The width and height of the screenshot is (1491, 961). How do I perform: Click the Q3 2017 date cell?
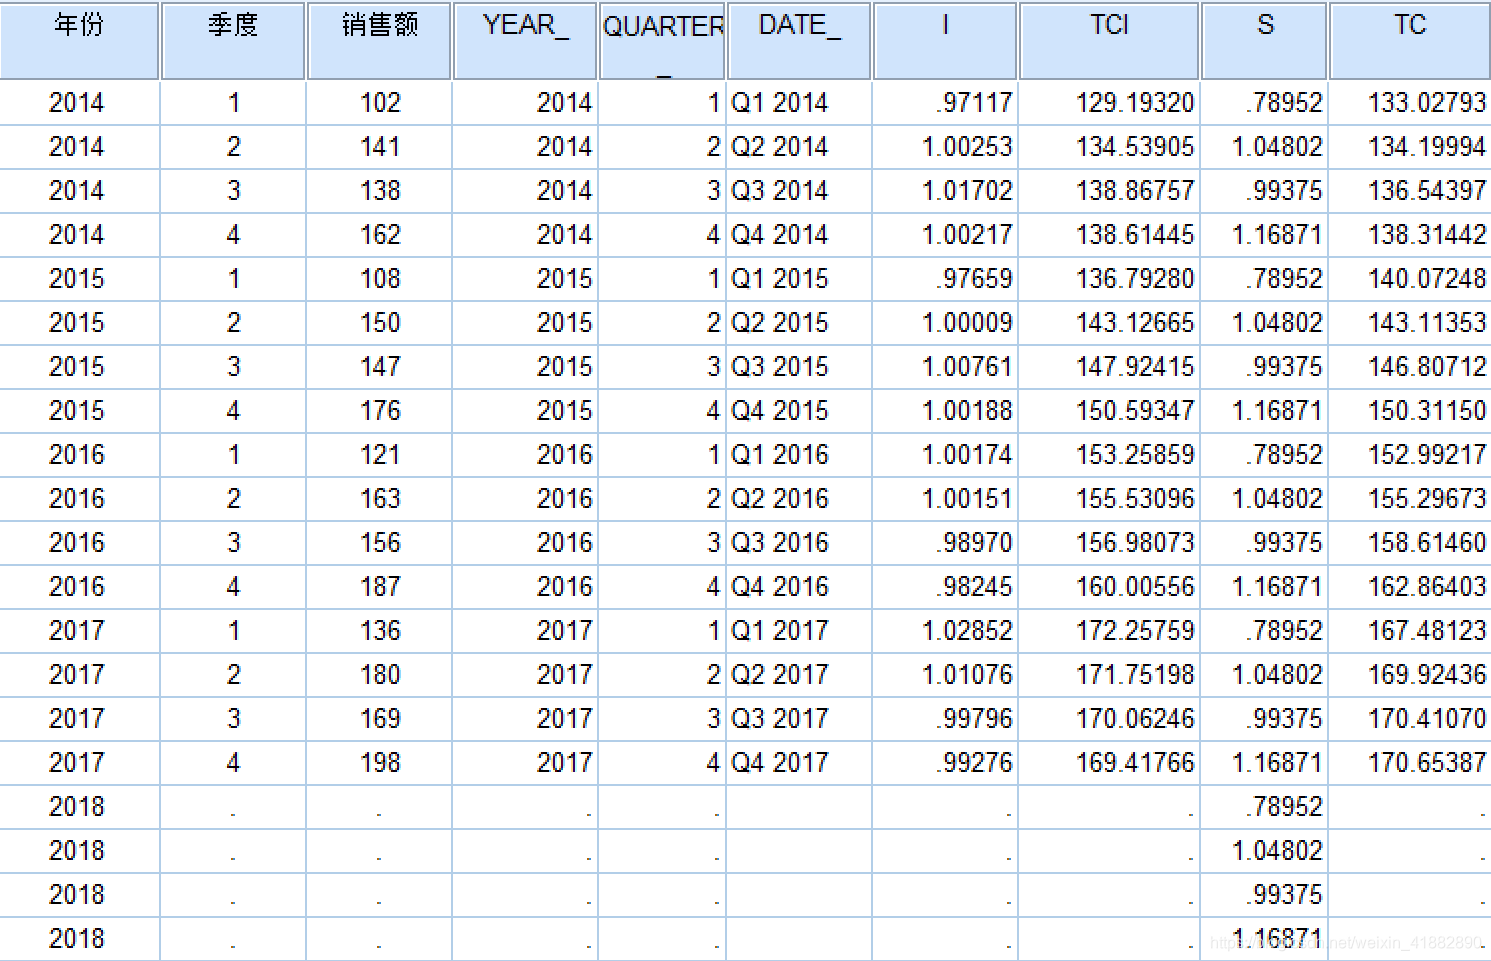(799, 719)
